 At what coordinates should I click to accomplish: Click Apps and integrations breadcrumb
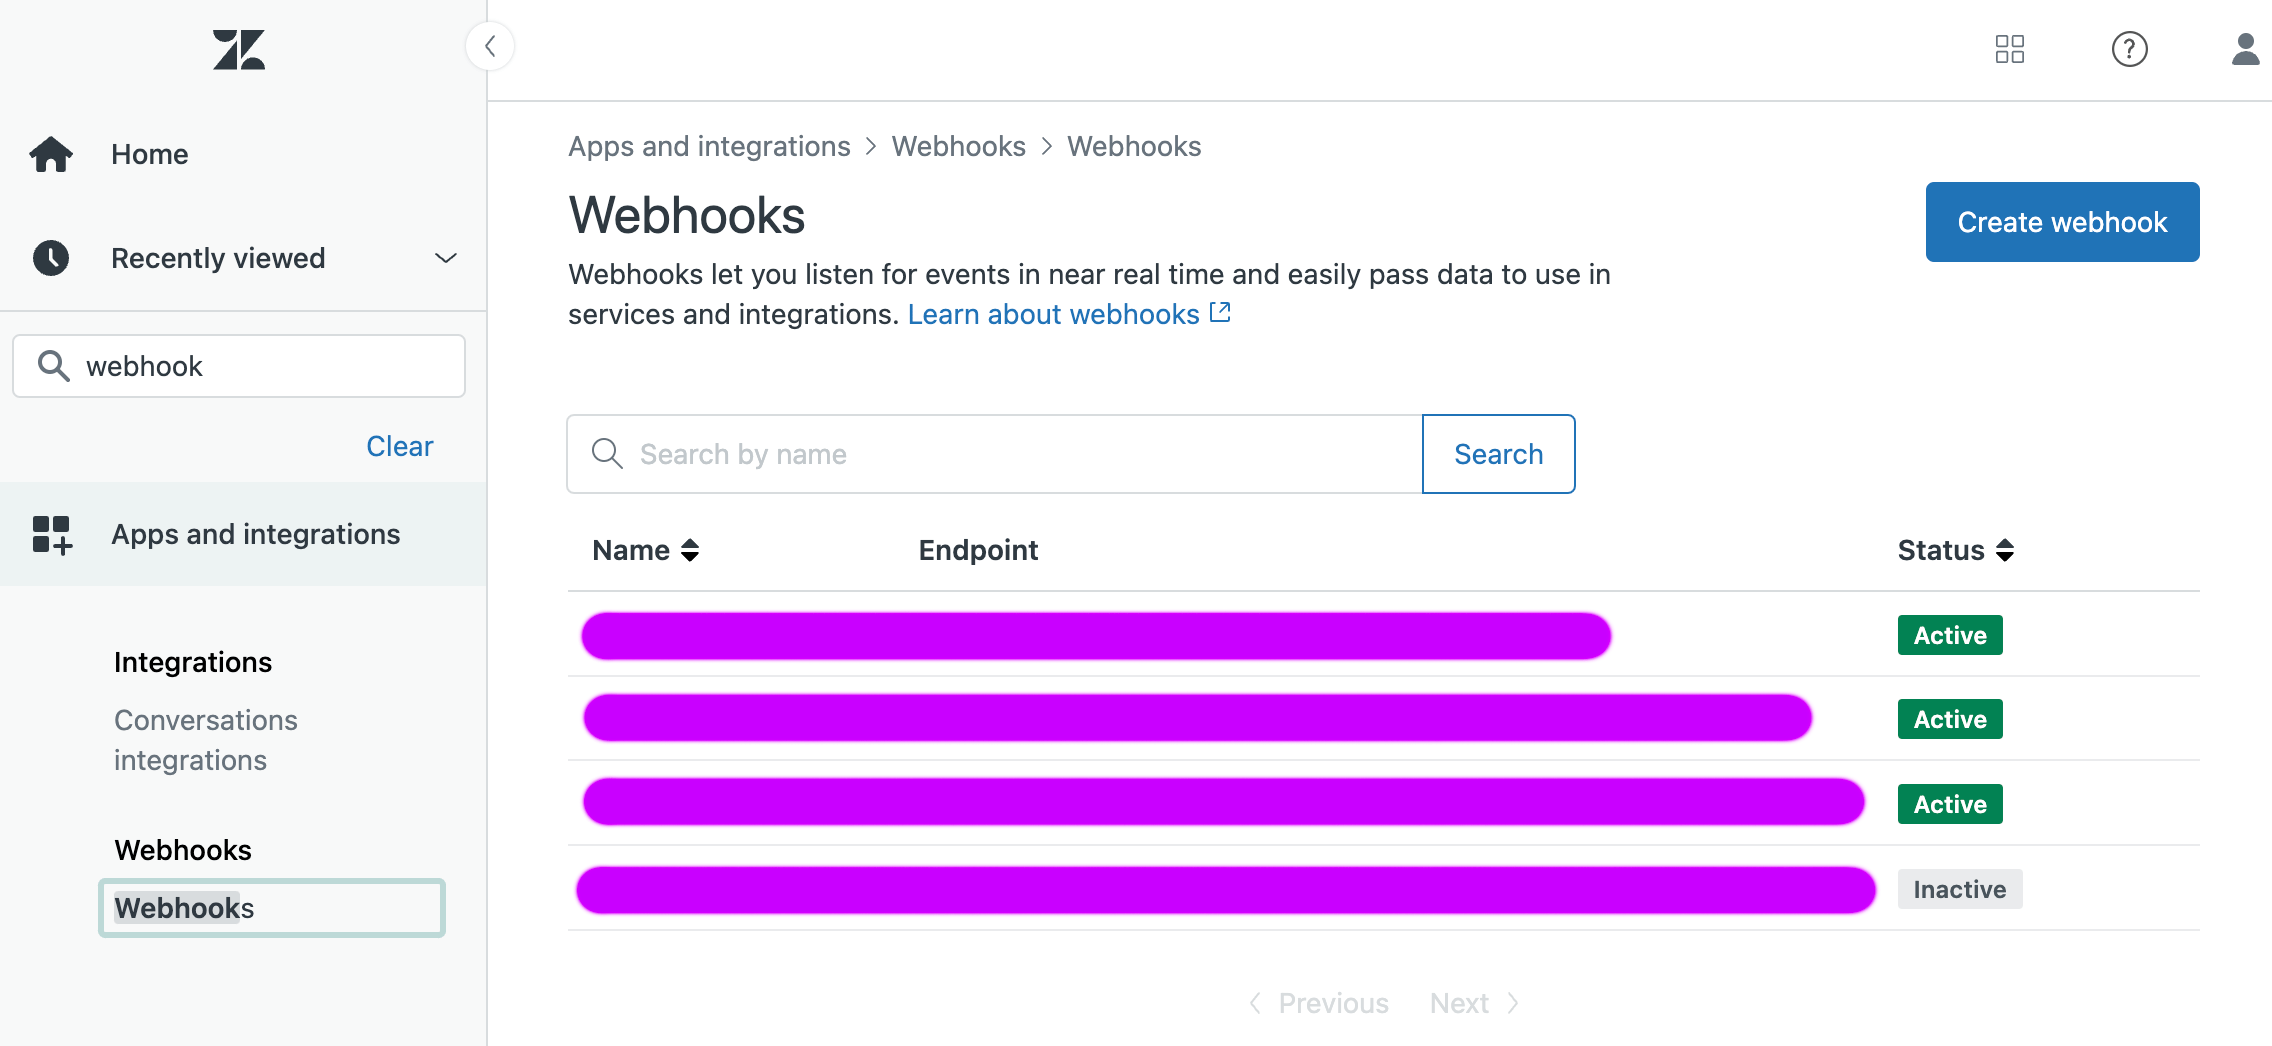point(709,146)
